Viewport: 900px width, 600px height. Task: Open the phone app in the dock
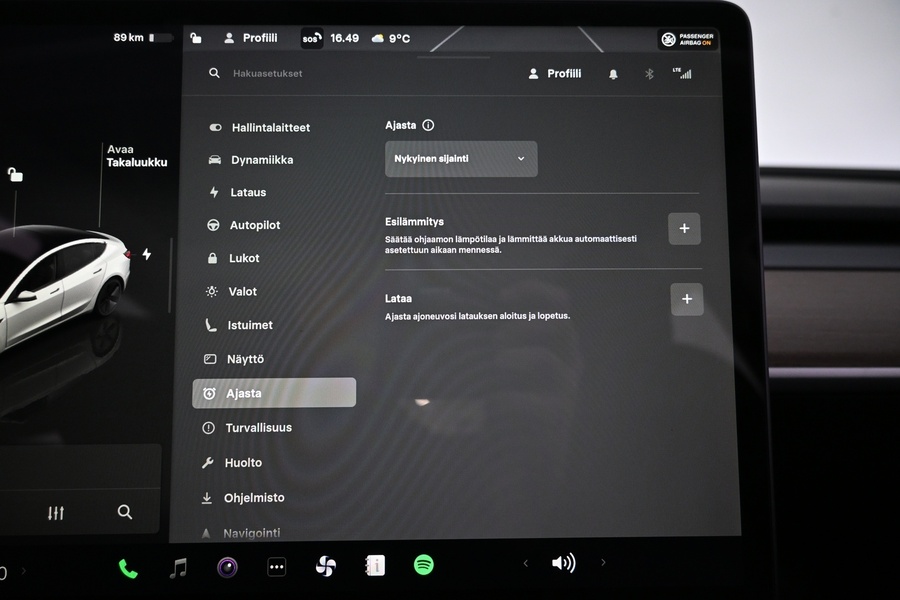click(x=128, y=568)
